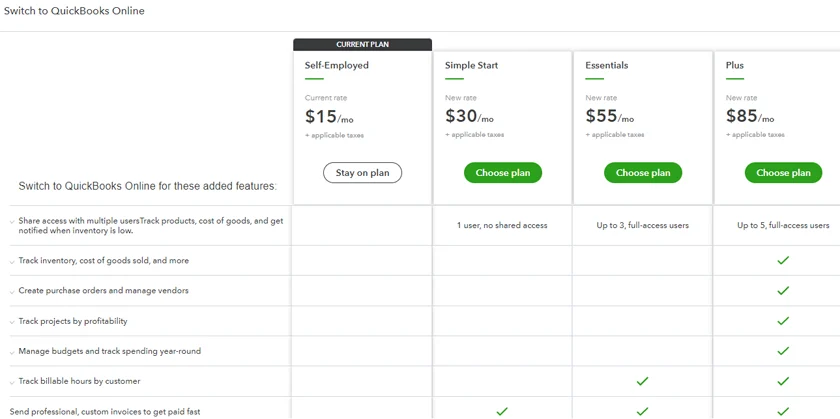The width and height of the screenshot is (840, 419).
Task: Click the '1 user, no shared access' cell
Action: pyautogui.click(x=502, y=226)
